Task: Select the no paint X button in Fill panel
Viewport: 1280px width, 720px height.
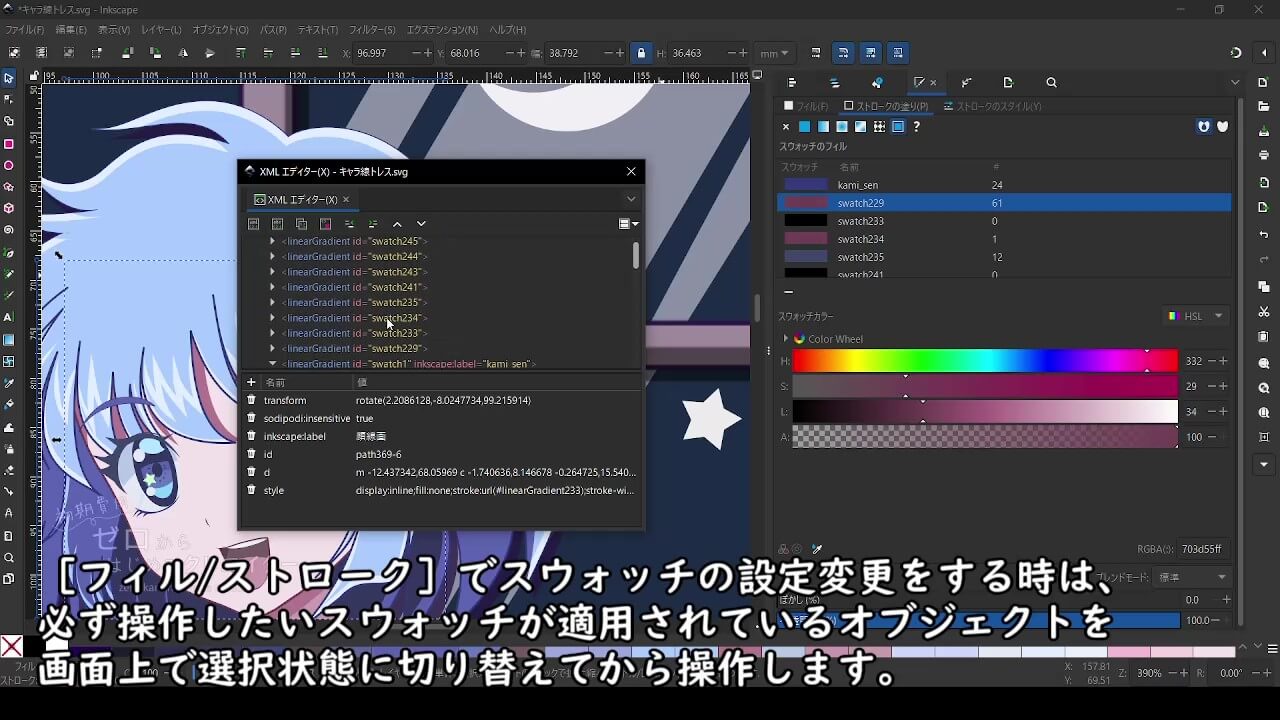Action: click(786, 127)
